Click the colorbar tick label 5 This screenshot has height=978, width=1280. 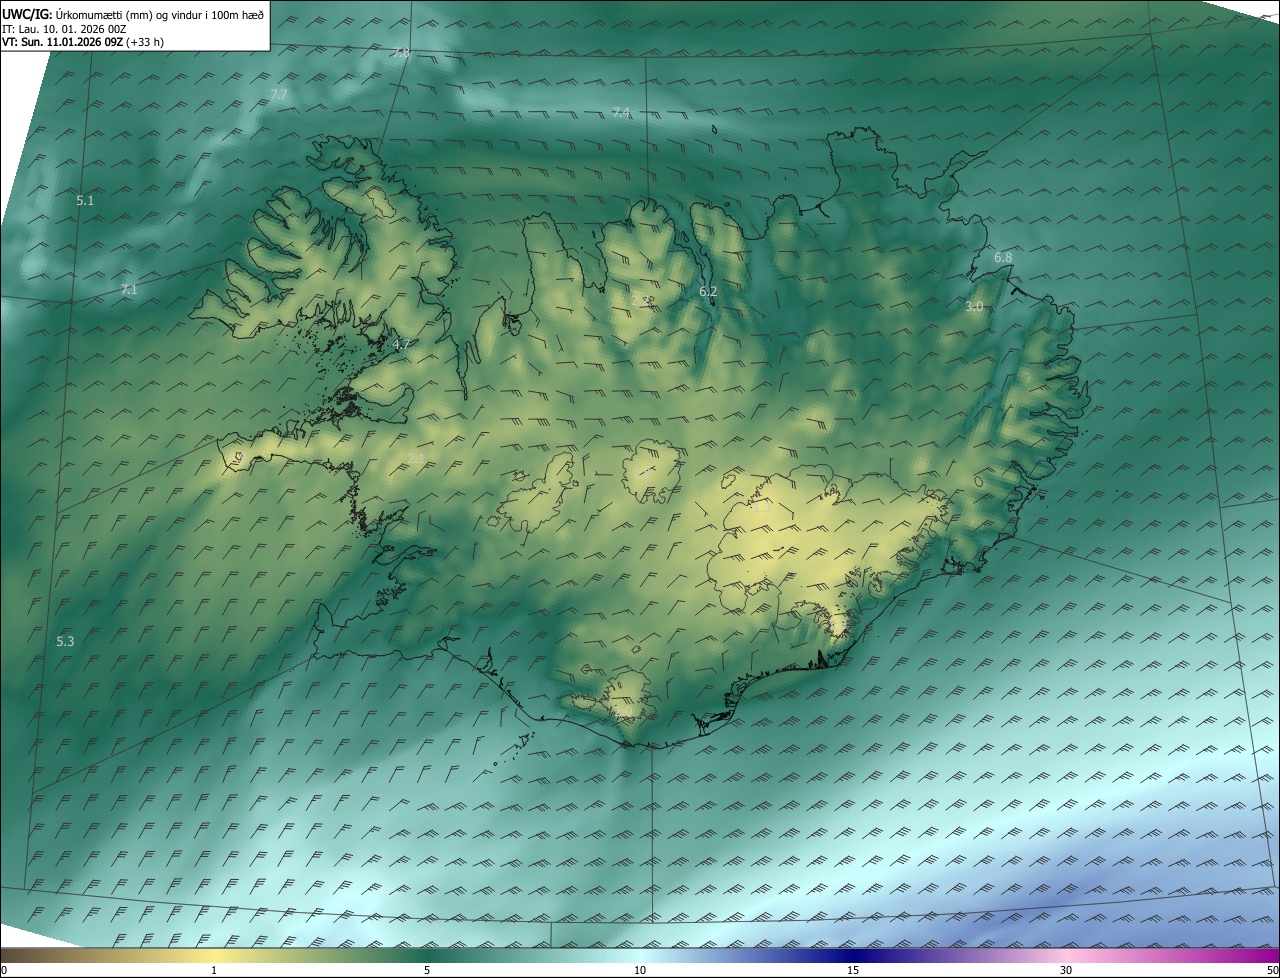(427, 971)
